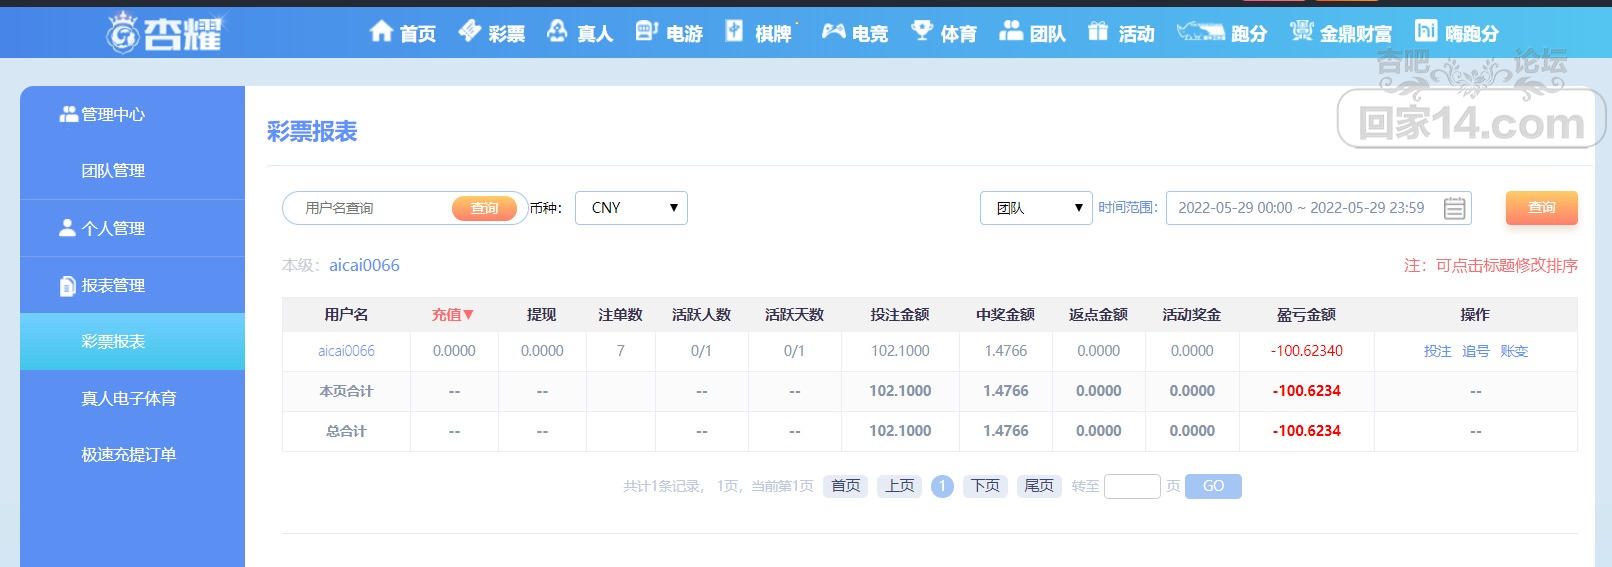Click the 尾页 pagination button
The image size is (1612, 567).
pos(1039,486)
